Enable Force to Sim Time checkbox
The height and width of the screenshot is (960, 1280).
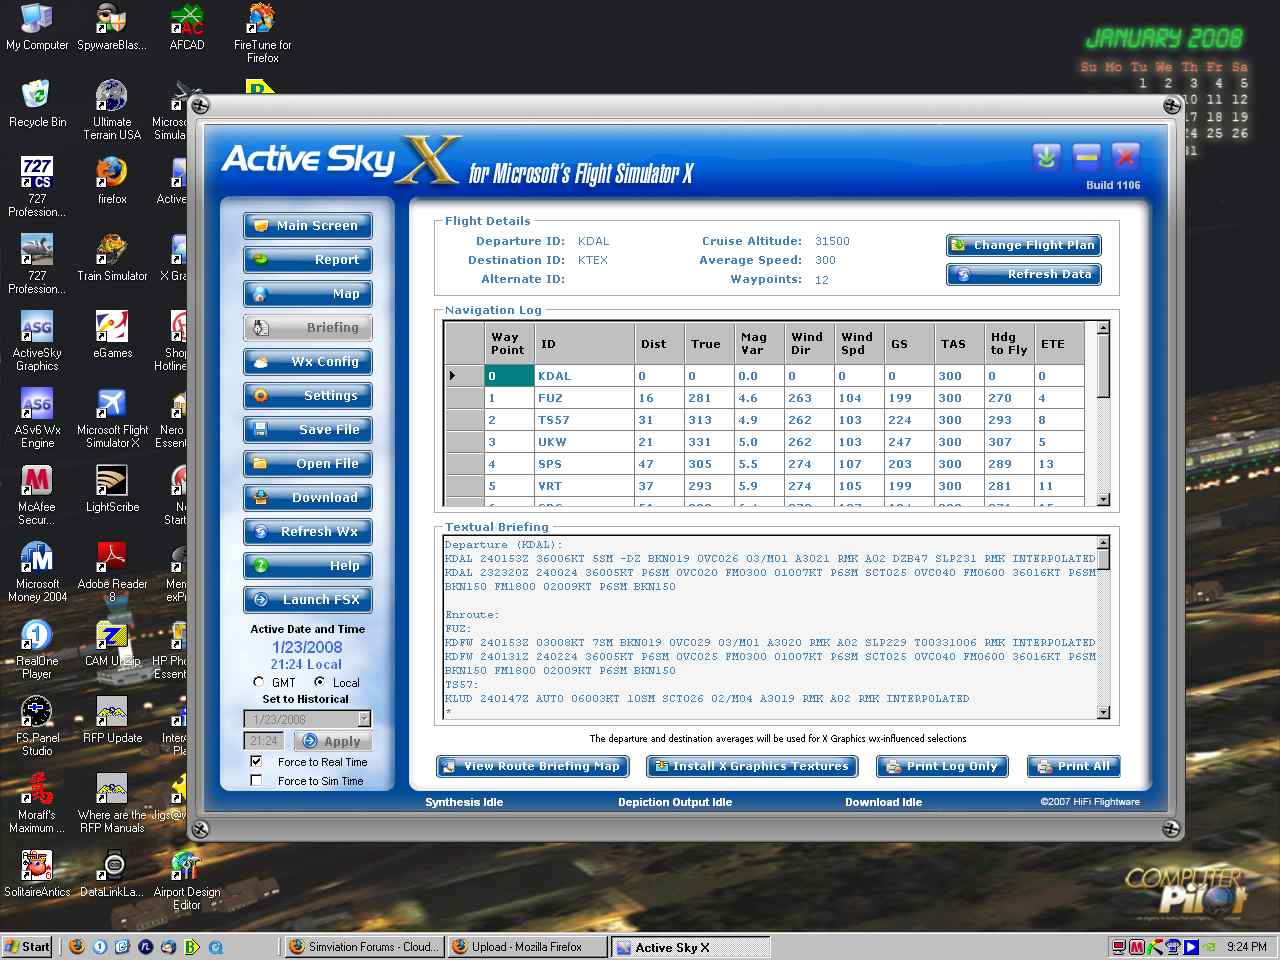pos(256,781)
